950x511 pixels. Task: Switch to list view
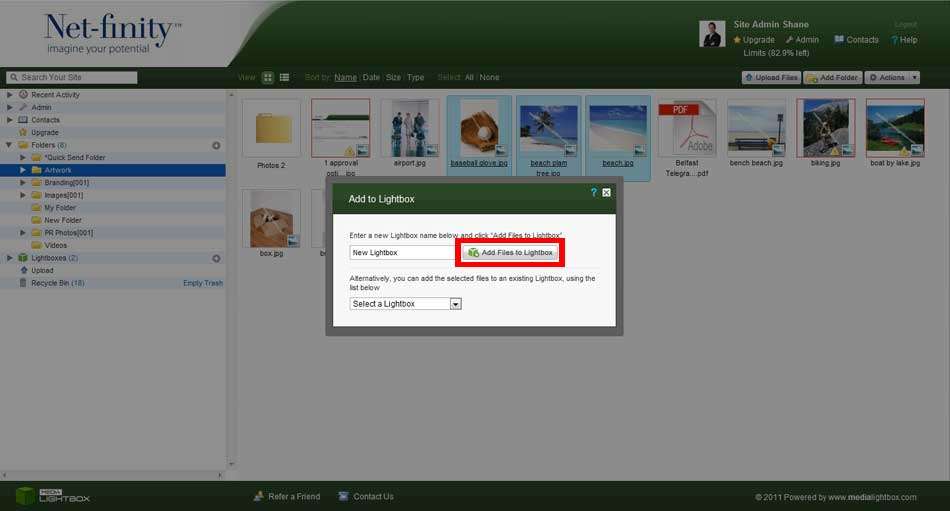(x=284, y=77)
